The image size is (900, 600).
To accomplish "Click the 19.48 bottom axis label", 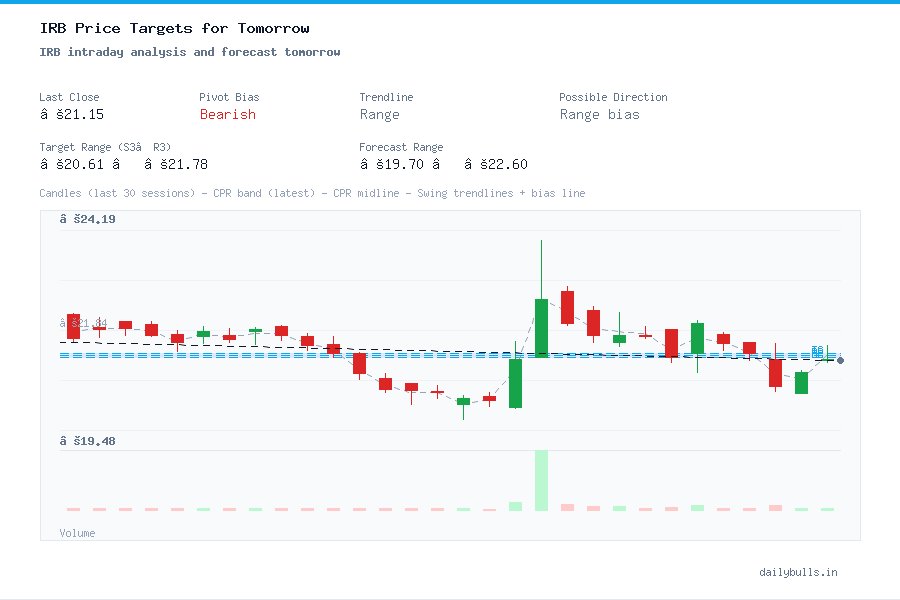I will tap(88, 441).
